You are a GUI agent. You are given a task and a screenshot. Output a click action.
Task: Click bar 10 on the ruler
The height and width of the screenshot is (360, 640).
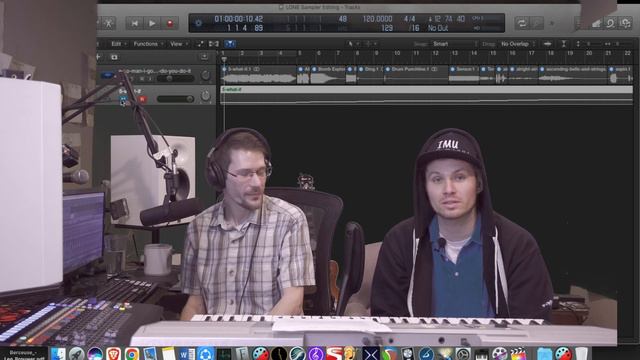(x=396, y=53)
